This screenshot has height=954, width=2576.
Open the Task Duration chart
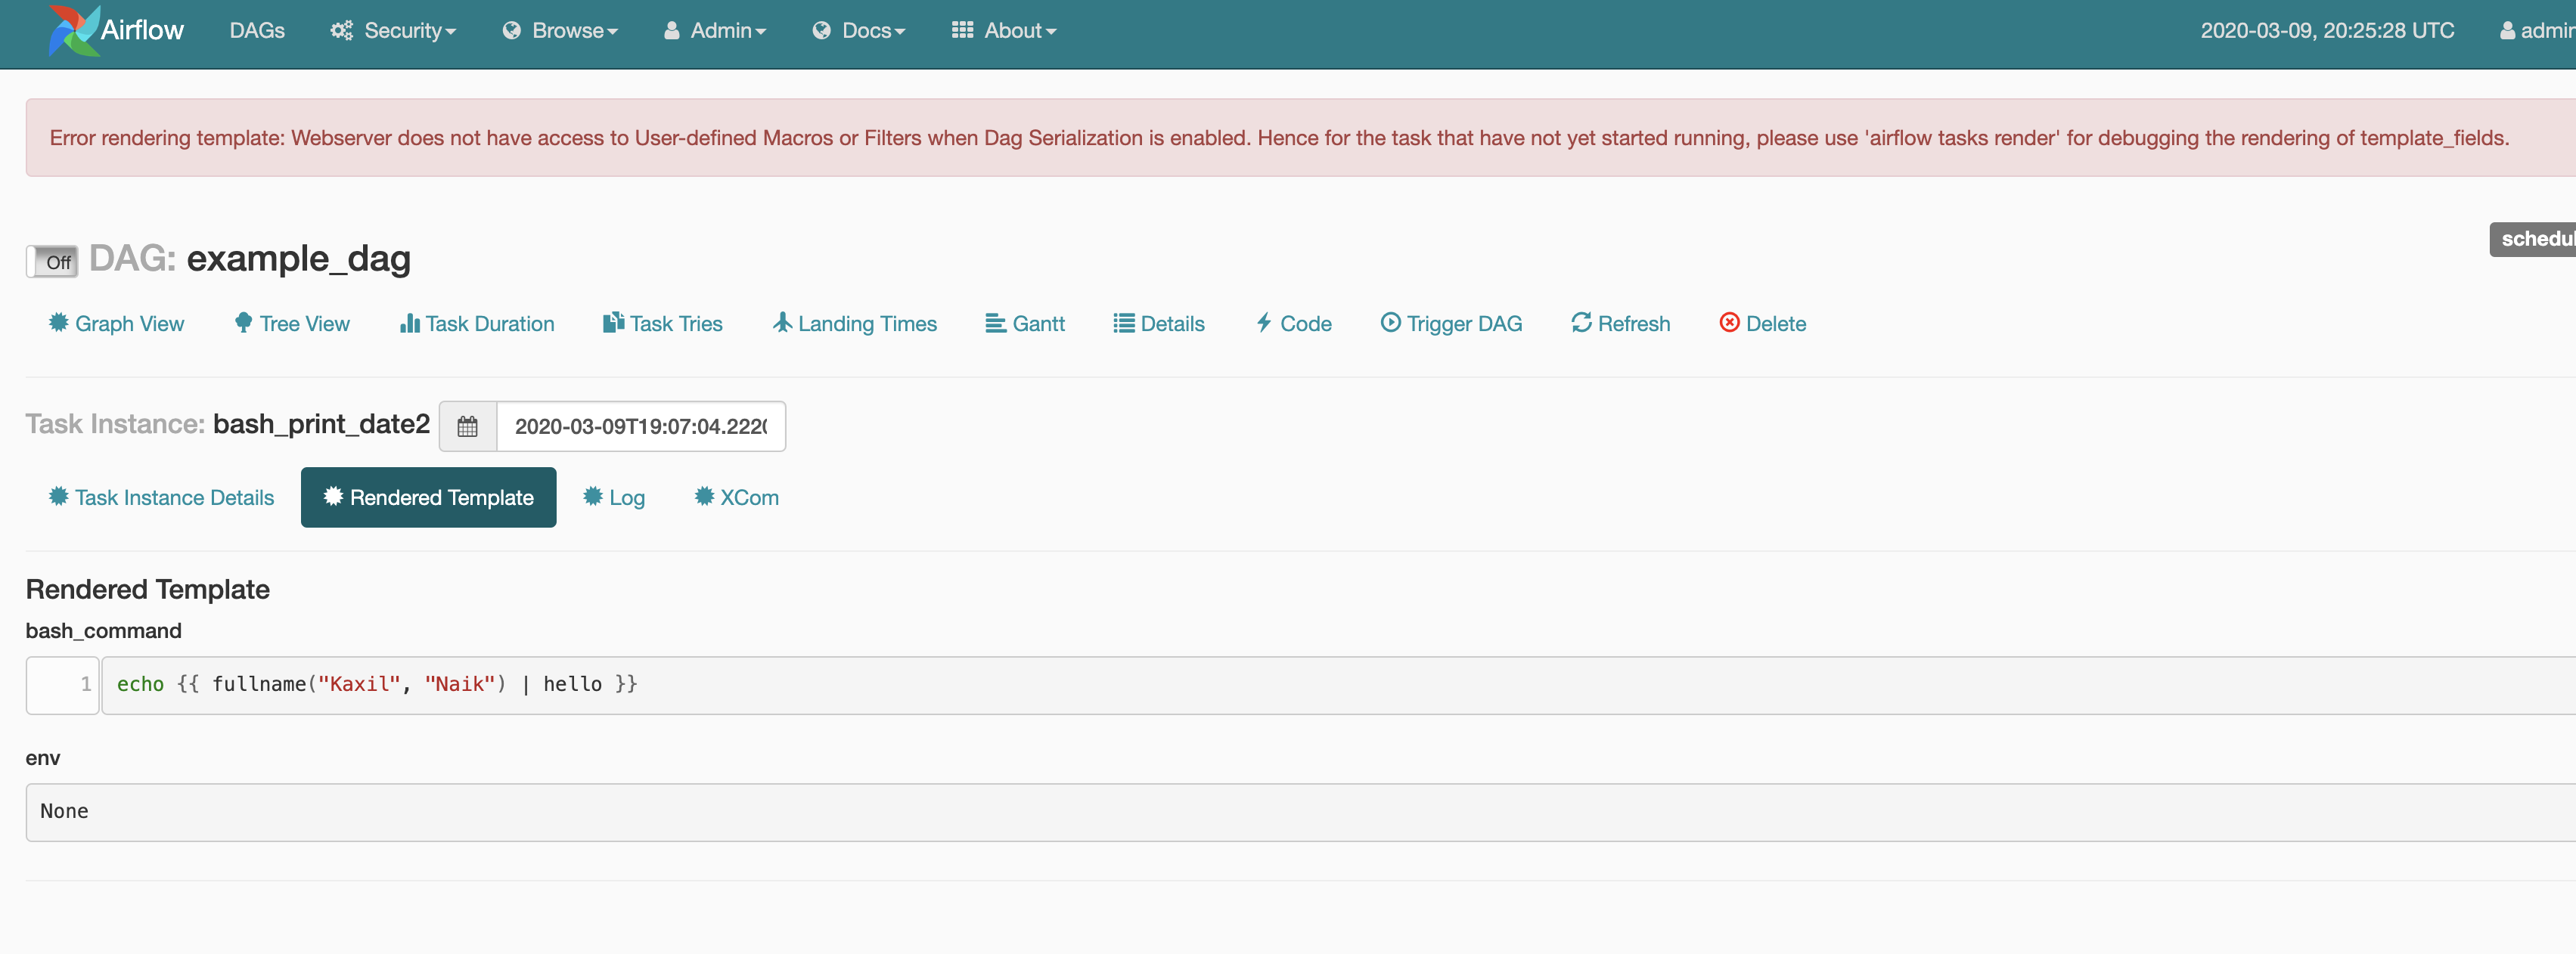pyautogui.click(x=477, y=323)
